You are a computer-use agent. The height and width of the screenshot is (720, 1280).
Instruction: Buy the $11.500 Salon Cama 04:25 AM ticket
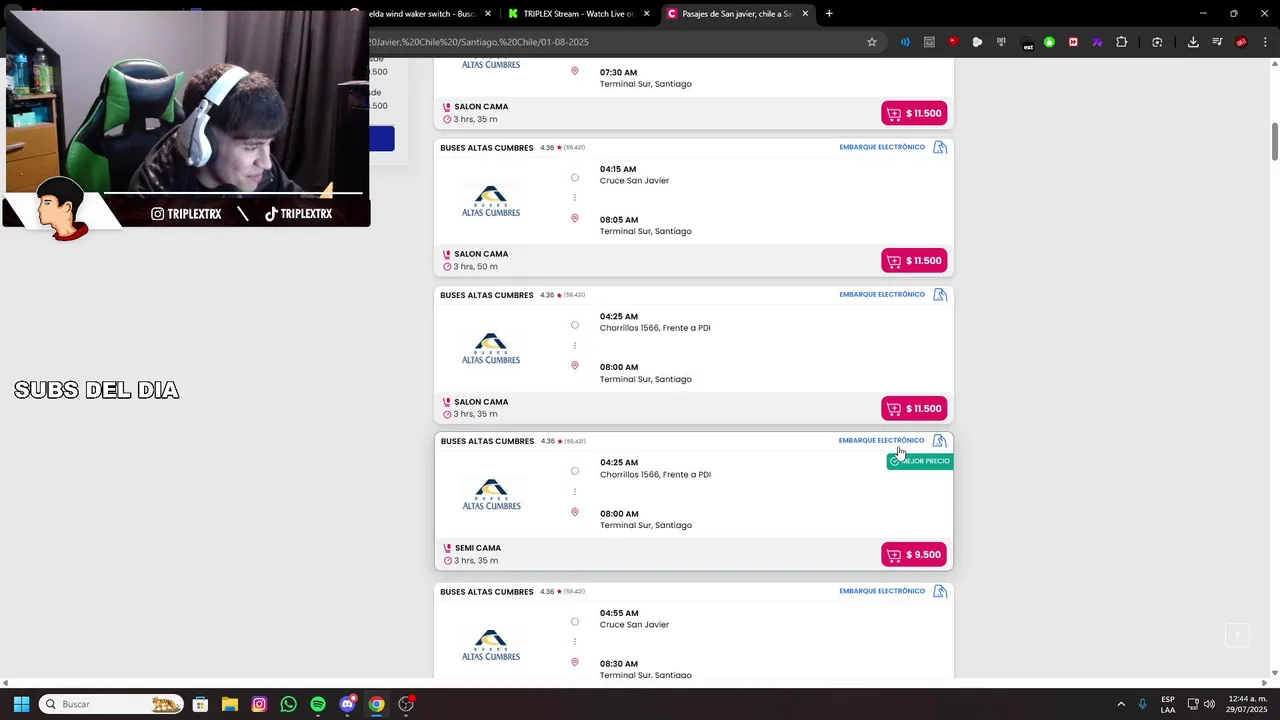[914, 409]
